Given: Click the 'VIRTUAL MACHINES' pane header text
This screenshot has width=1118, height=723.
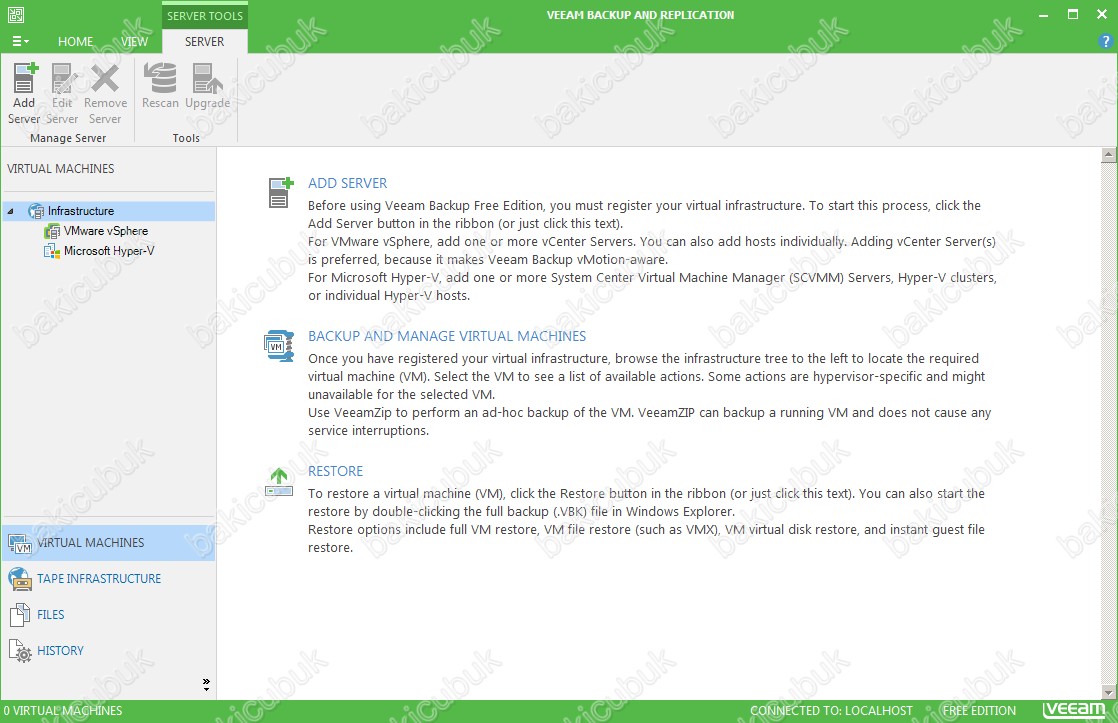Looking at the screenshot, I should point(61,169).
